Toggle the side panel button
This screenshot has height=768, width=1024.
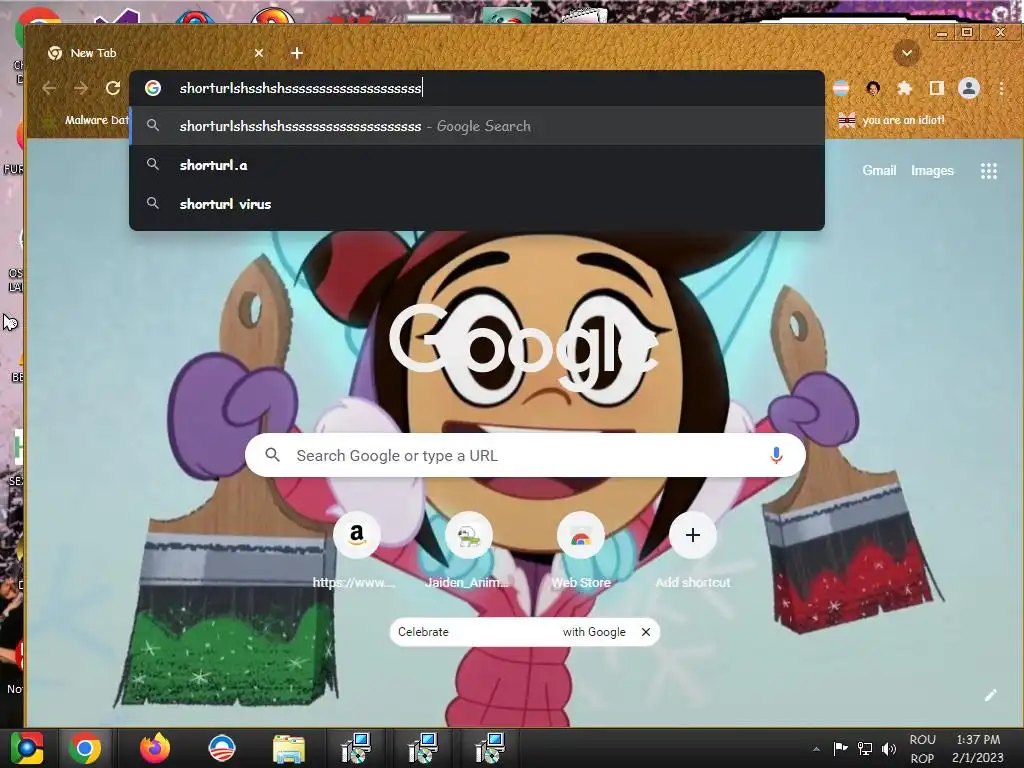point(936,88)
